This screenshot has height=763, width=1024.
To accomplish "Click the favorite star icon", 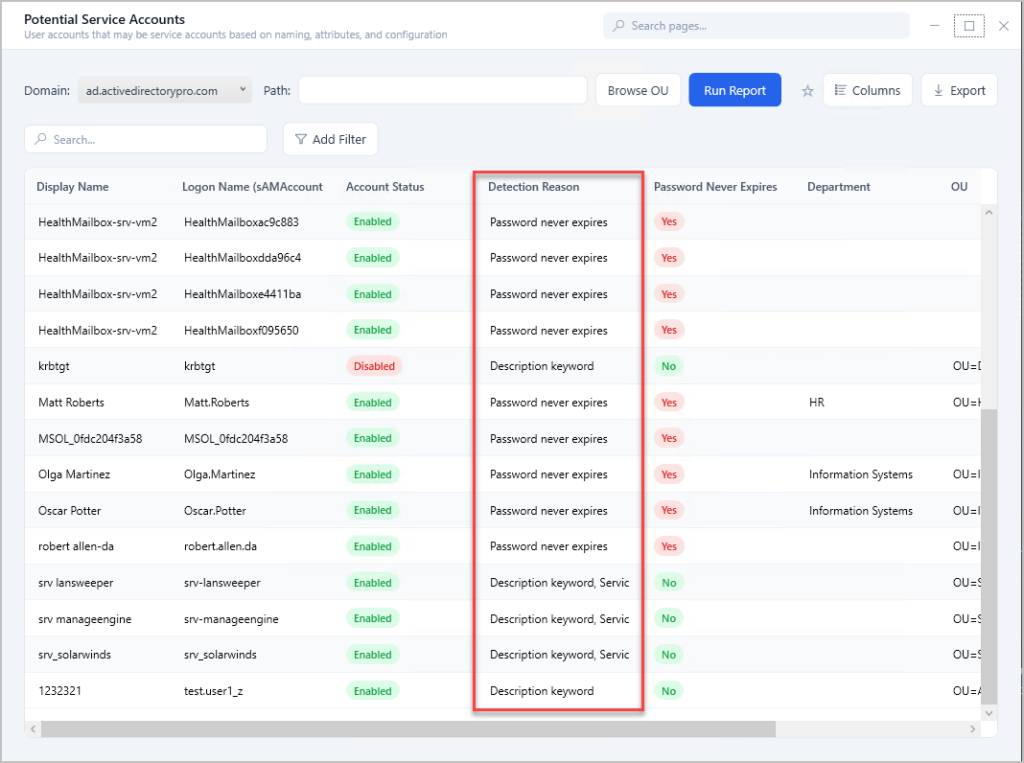I will coord(807,91).
